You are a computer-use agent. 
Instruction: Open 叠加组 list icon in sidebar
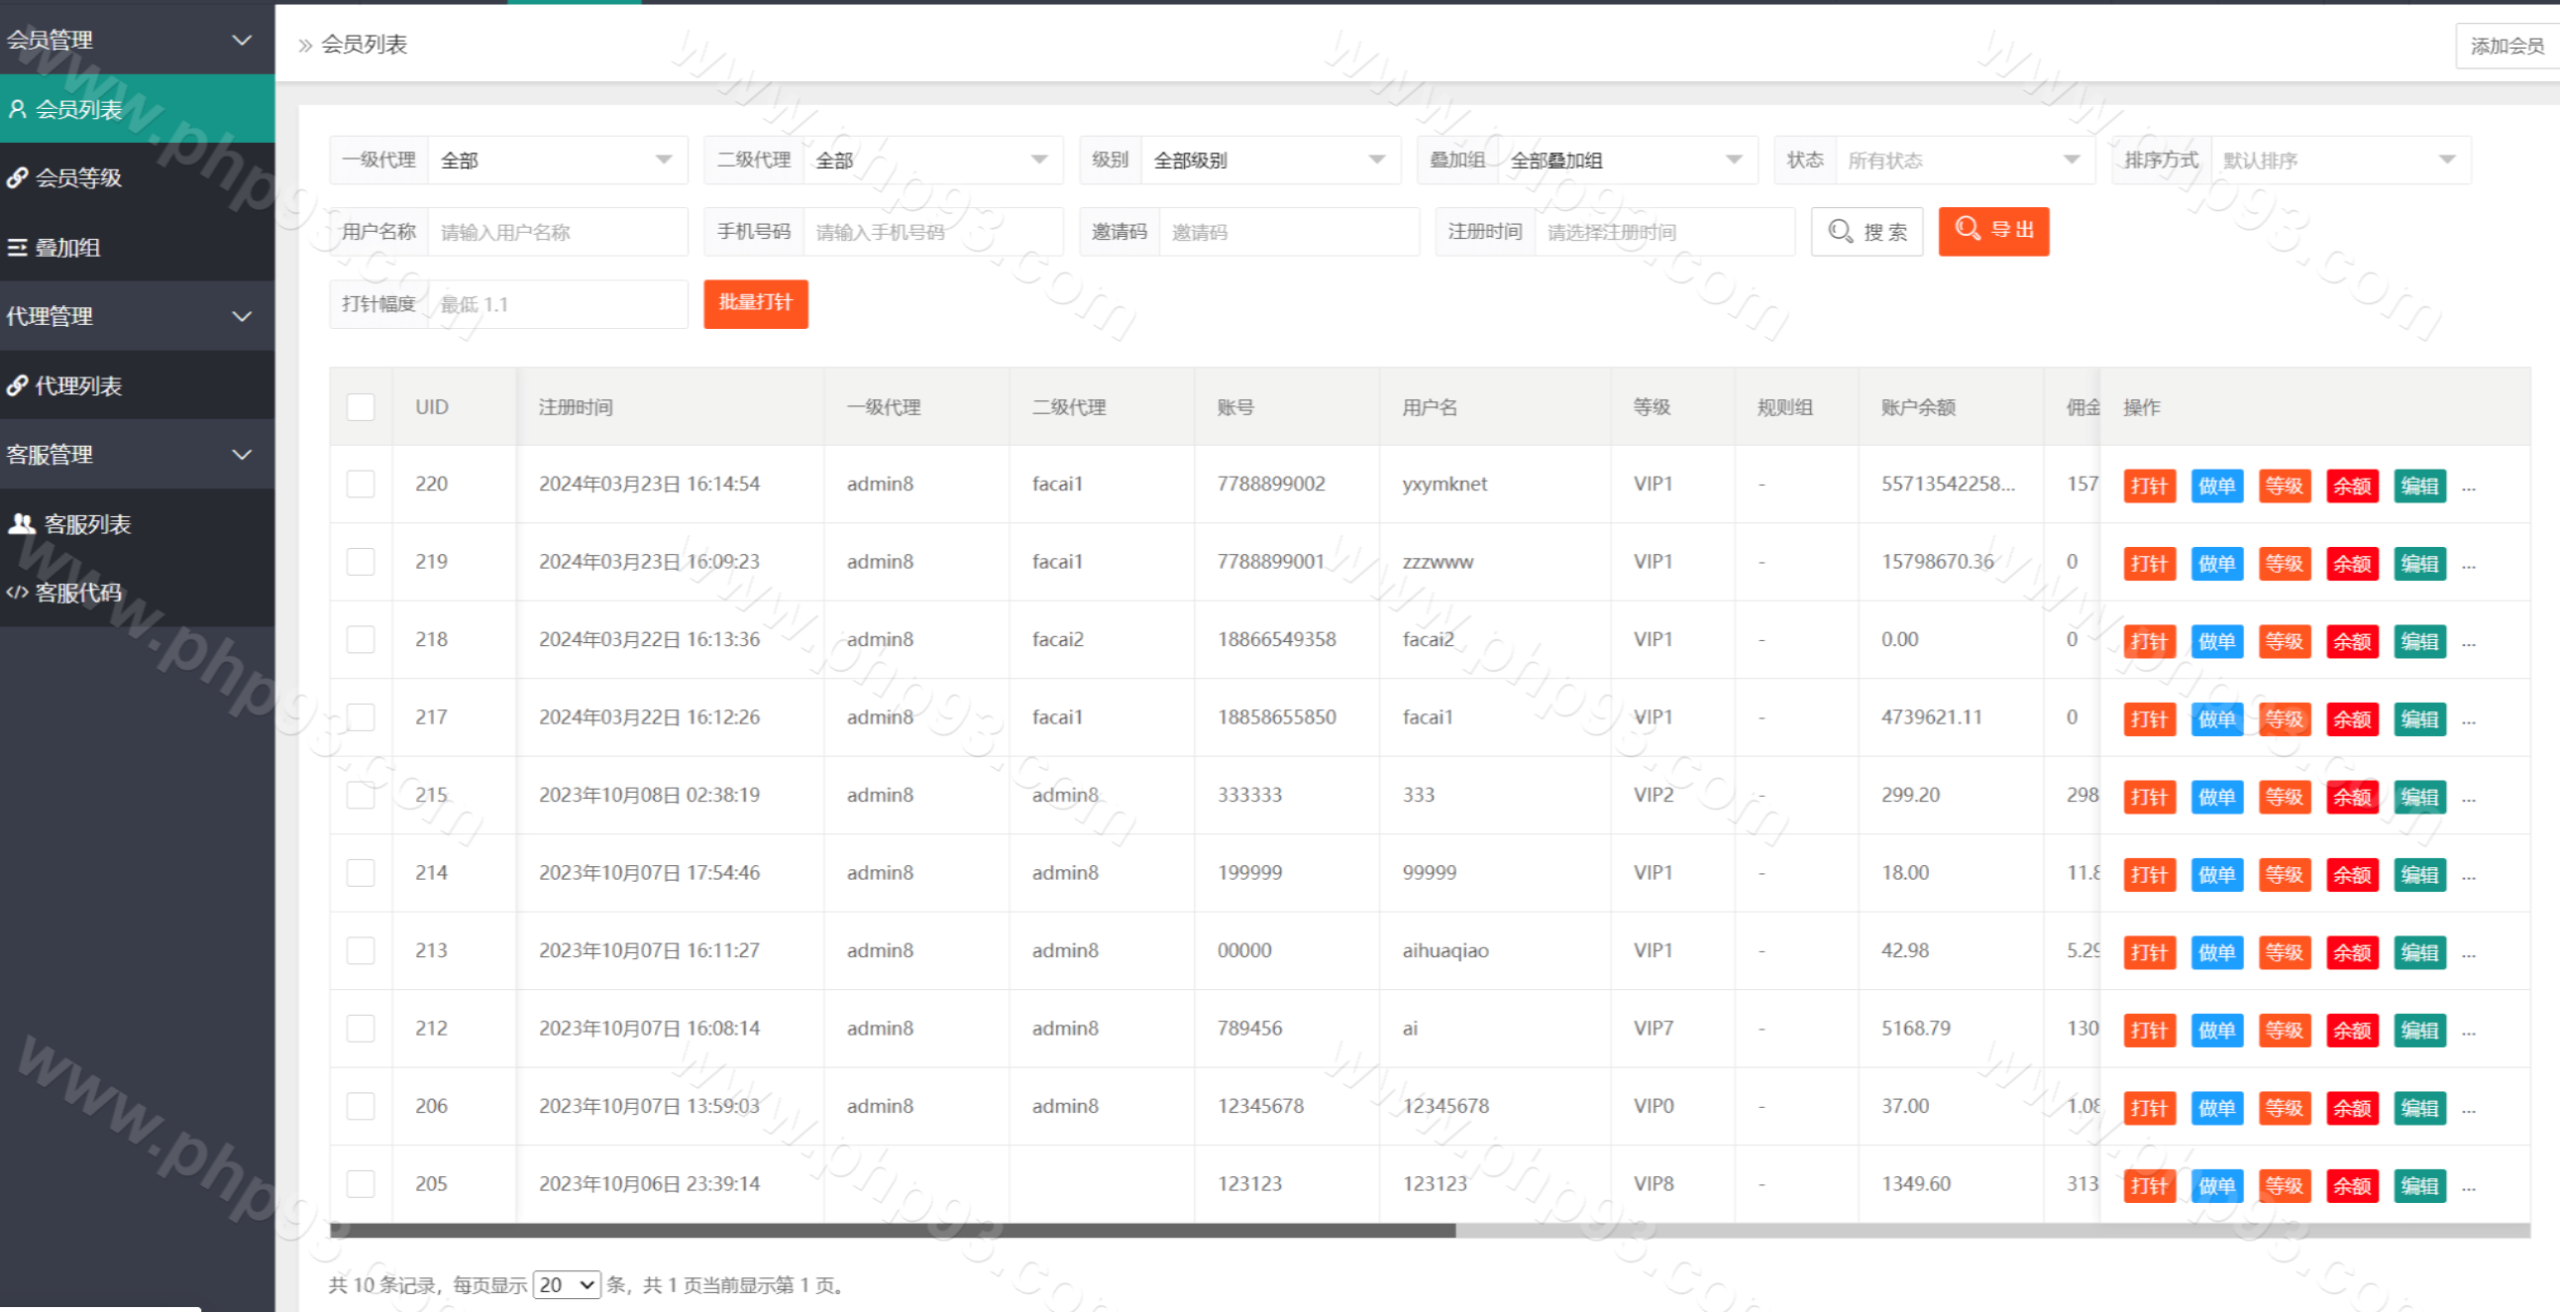(17, 247)
